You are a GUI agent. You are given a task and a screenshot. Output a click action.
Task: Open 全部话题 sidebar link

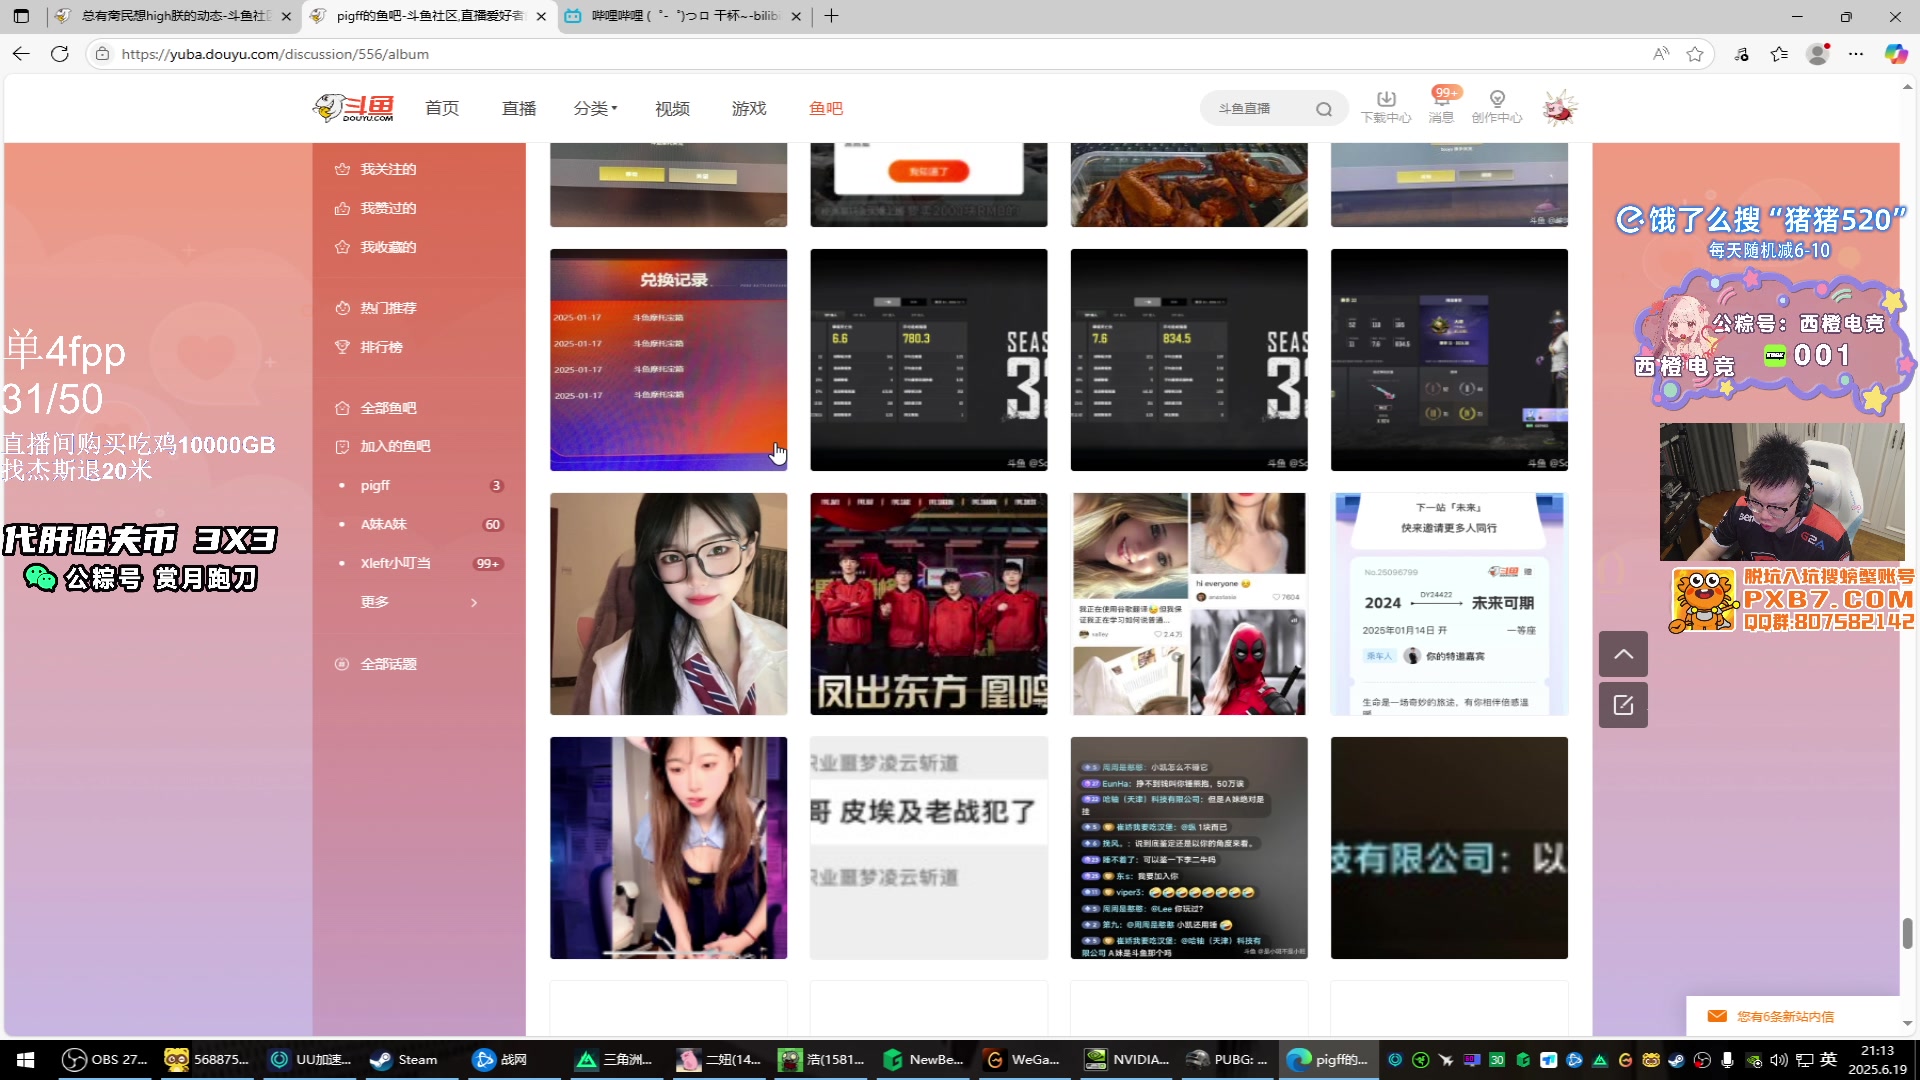(x=376, y=664)
